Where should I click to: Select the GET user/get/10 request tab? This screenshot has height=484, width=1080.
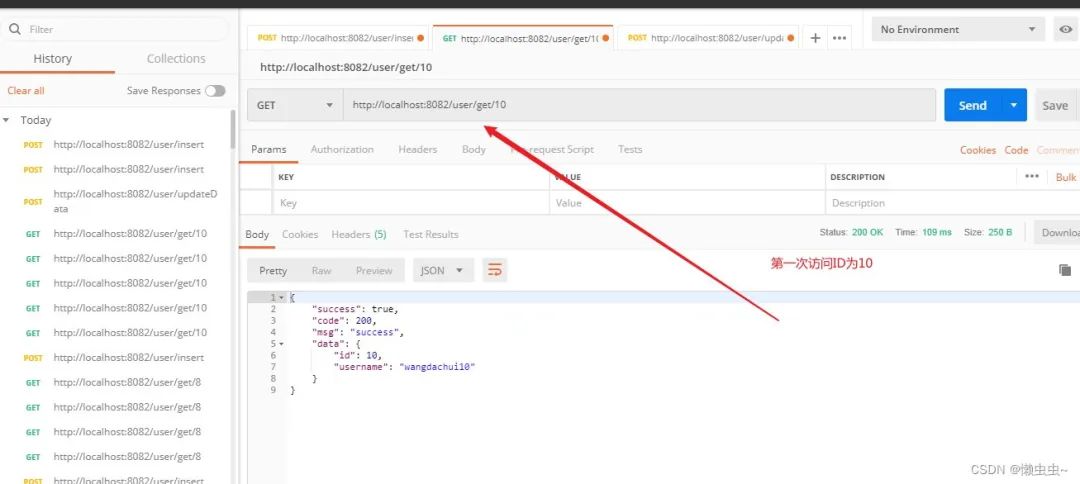tap(525, 38)
